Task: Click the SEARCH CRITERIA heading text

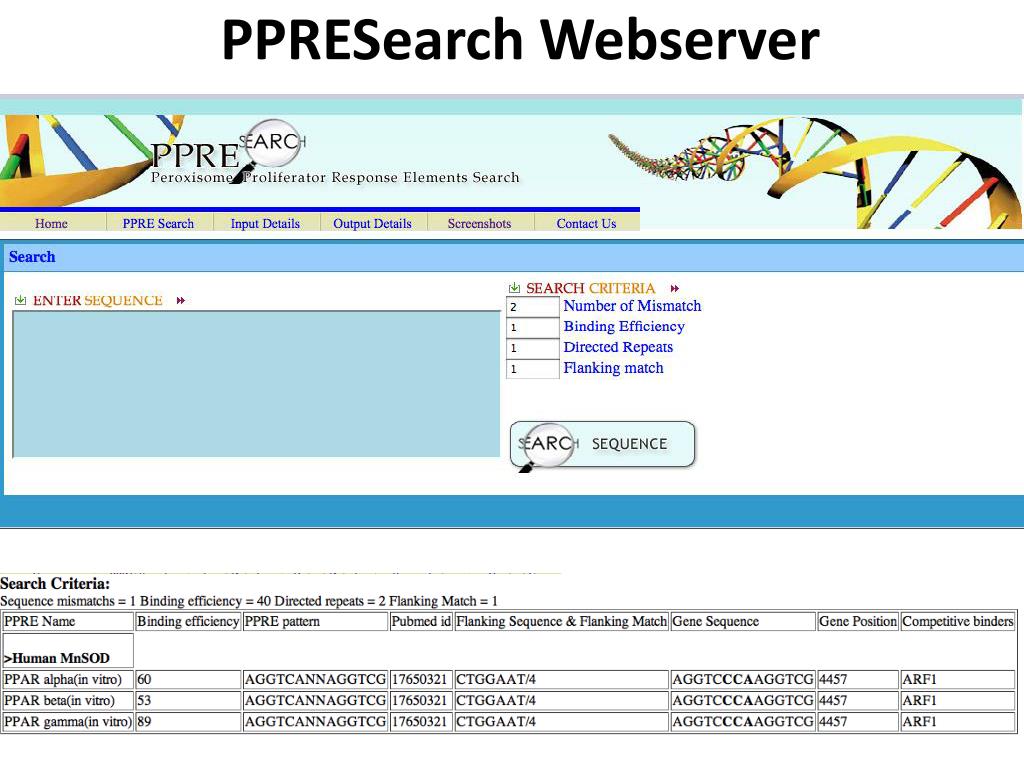Action: pyautogui.click(x=590, y=288)
